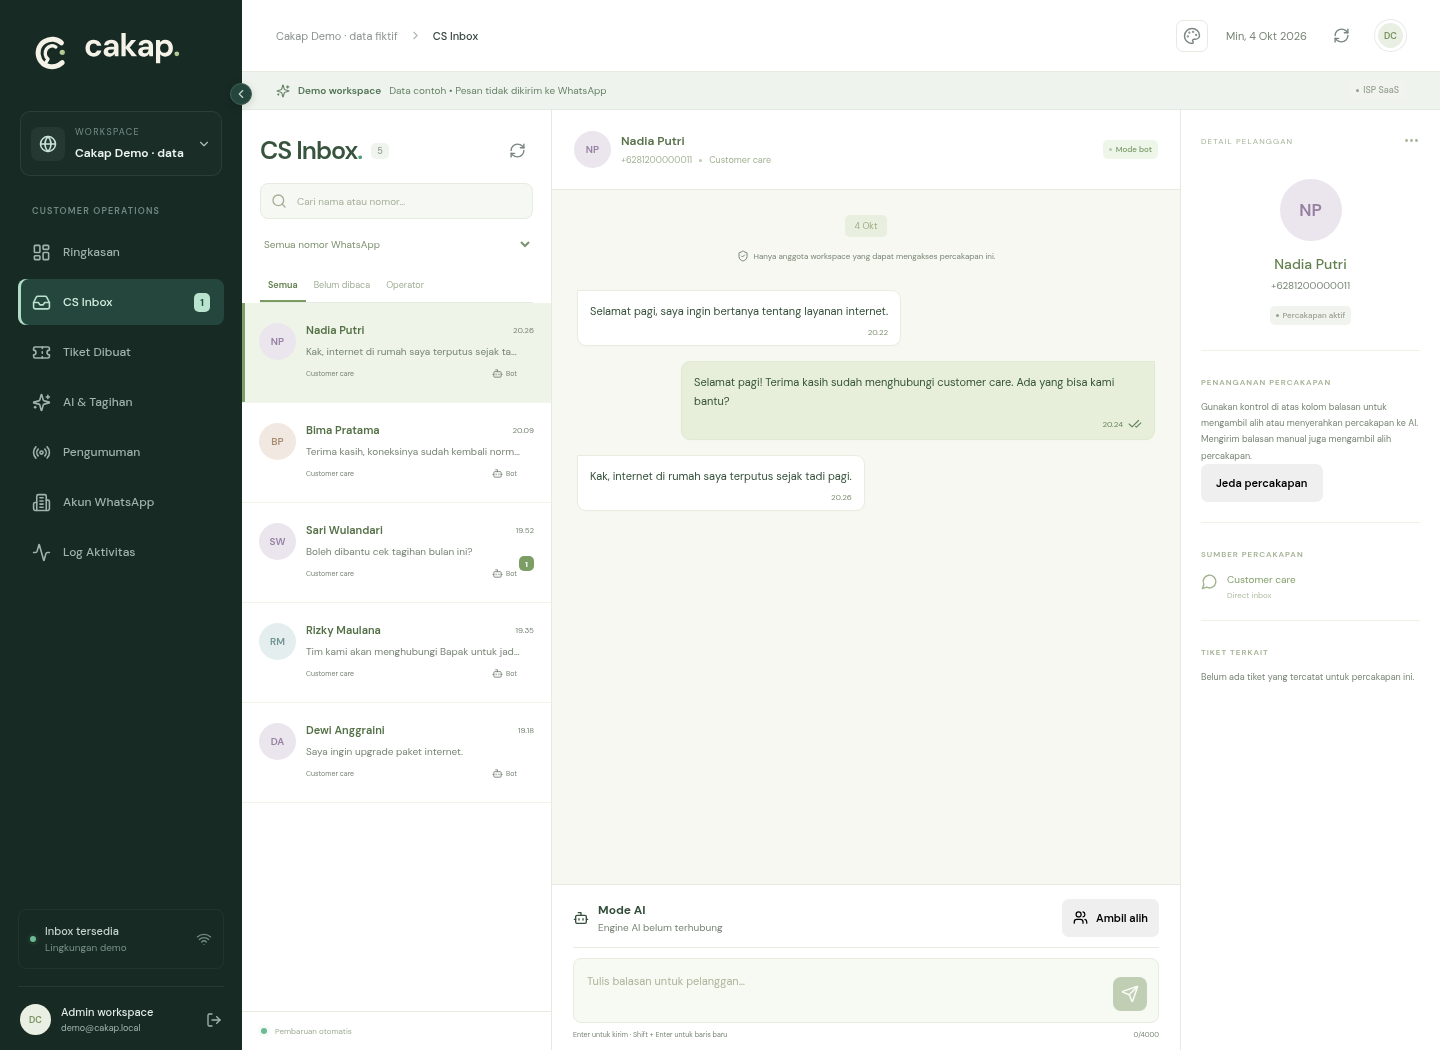1440x1050 pixels.
Task: Open Ringkasan from the sidebar
Action: click(x=121, y=252)
